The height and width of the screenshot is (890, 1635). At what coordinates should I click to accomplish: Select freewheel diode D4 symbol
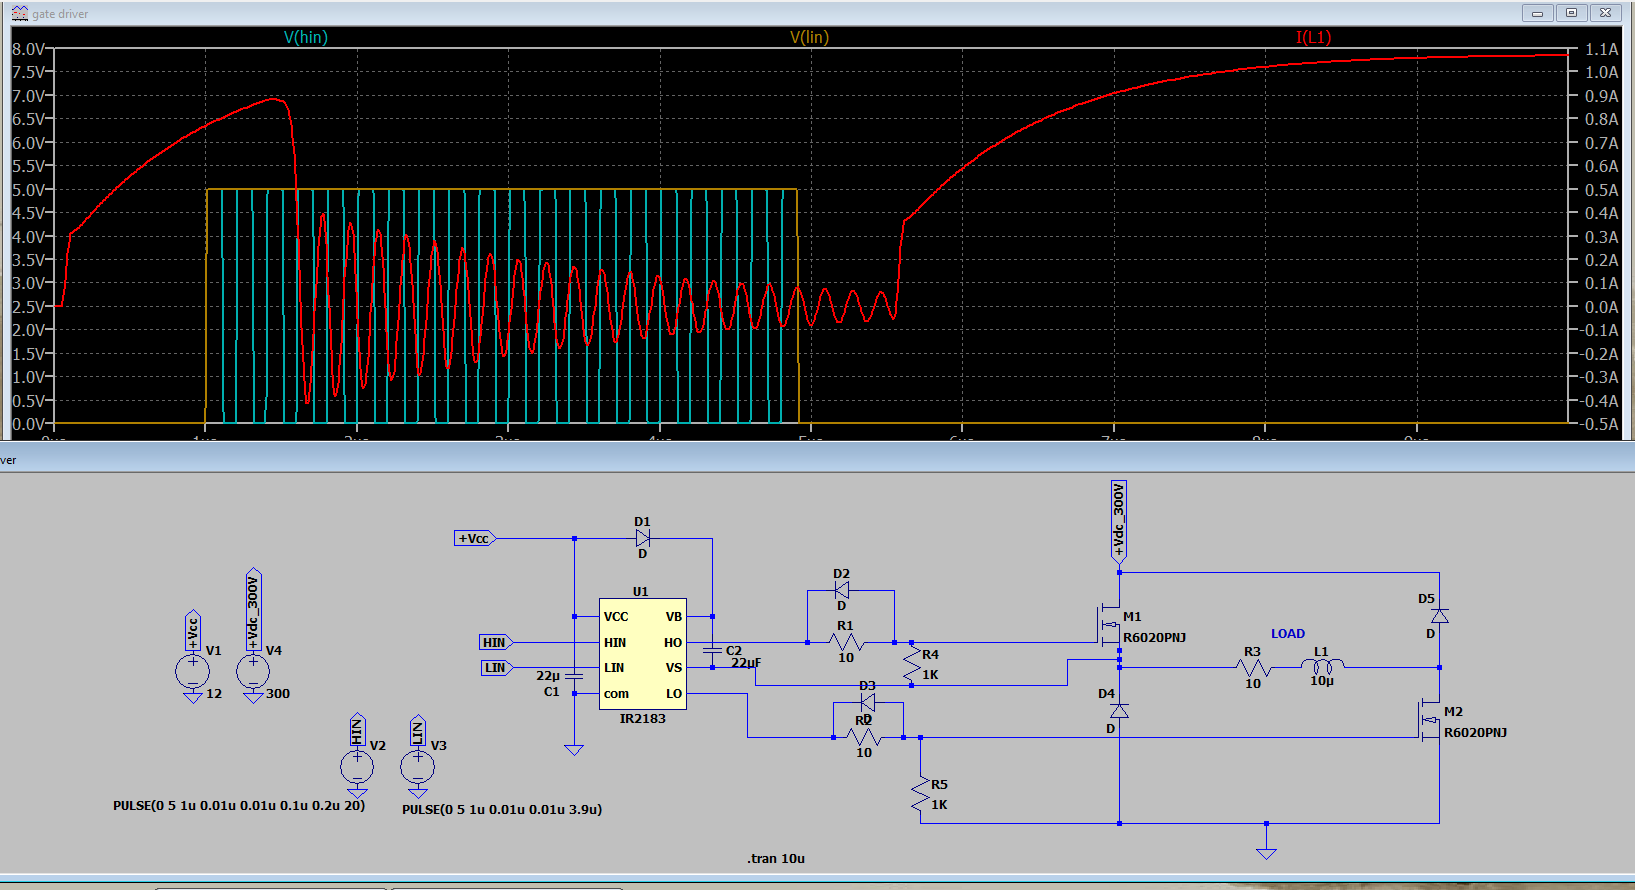[1119, 710]
